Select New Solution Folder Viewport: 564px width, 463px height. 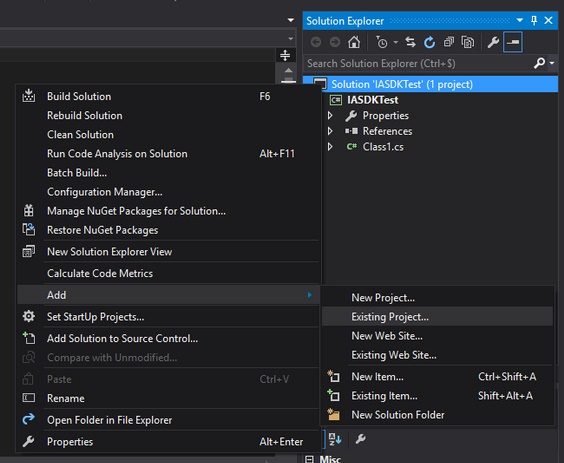[437, 415]
